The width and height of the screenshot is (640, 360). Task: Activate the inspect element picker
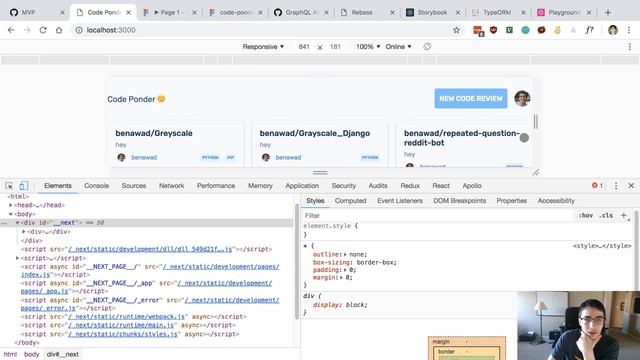click(9, 186)
